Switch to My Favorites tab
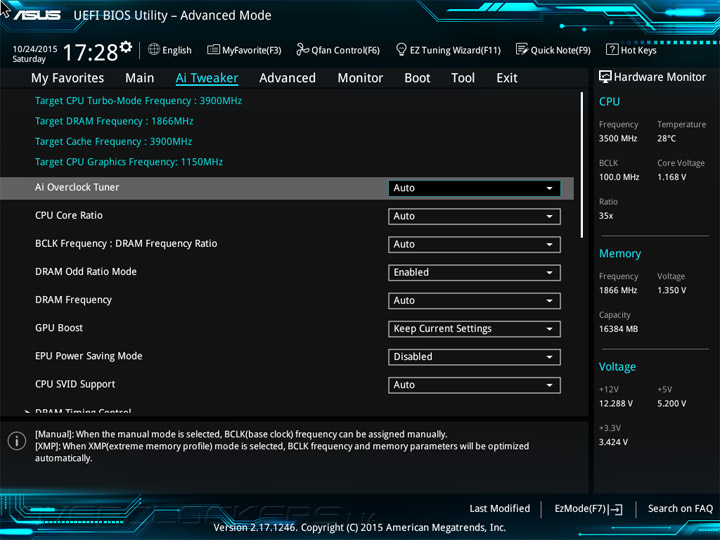720x540 pixels. point(68,78)
